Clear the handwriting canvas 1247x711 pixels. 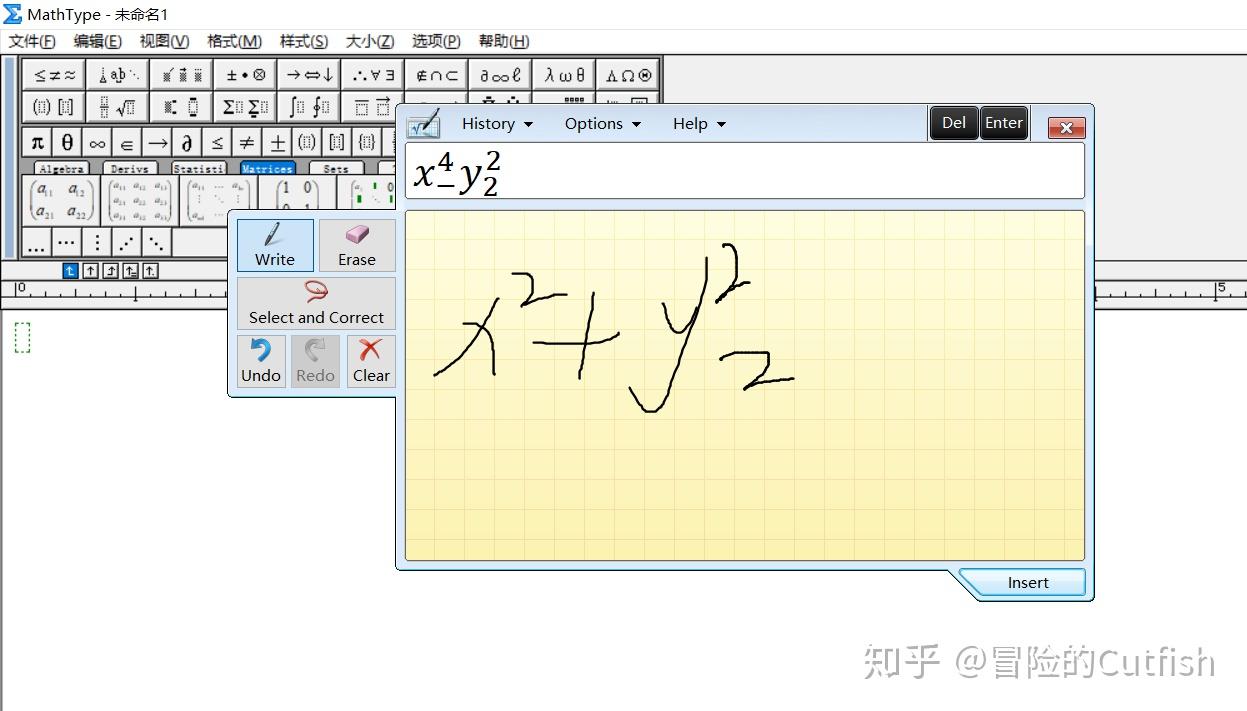371,361
